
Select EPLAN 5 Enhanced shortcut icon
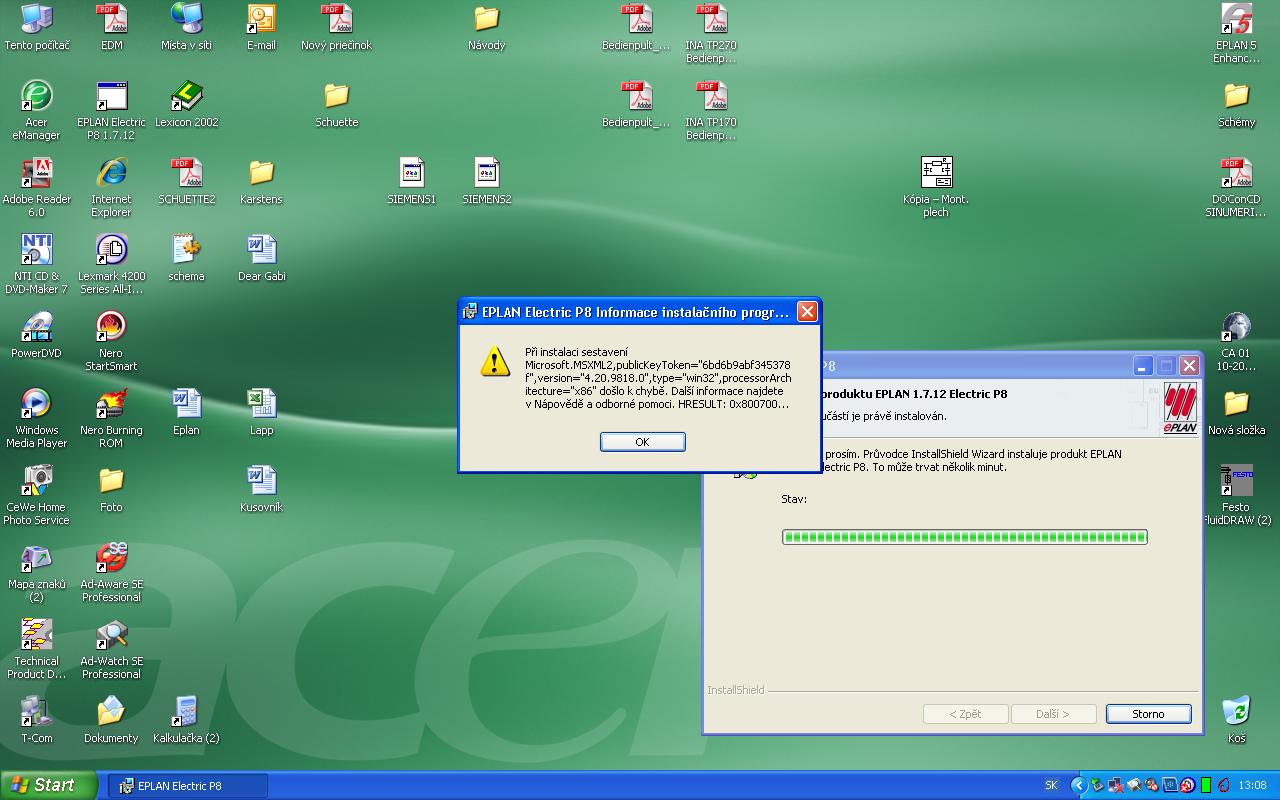click(x=1236, y=34)
